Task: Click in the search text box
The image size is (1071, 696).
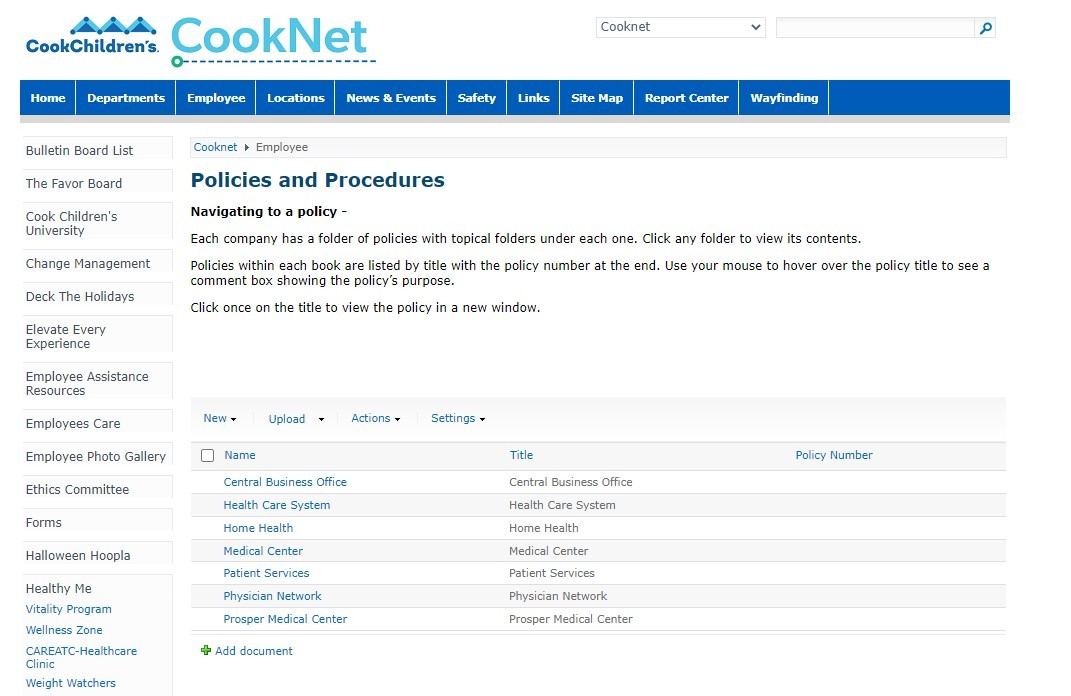Action: coord(875,28)
